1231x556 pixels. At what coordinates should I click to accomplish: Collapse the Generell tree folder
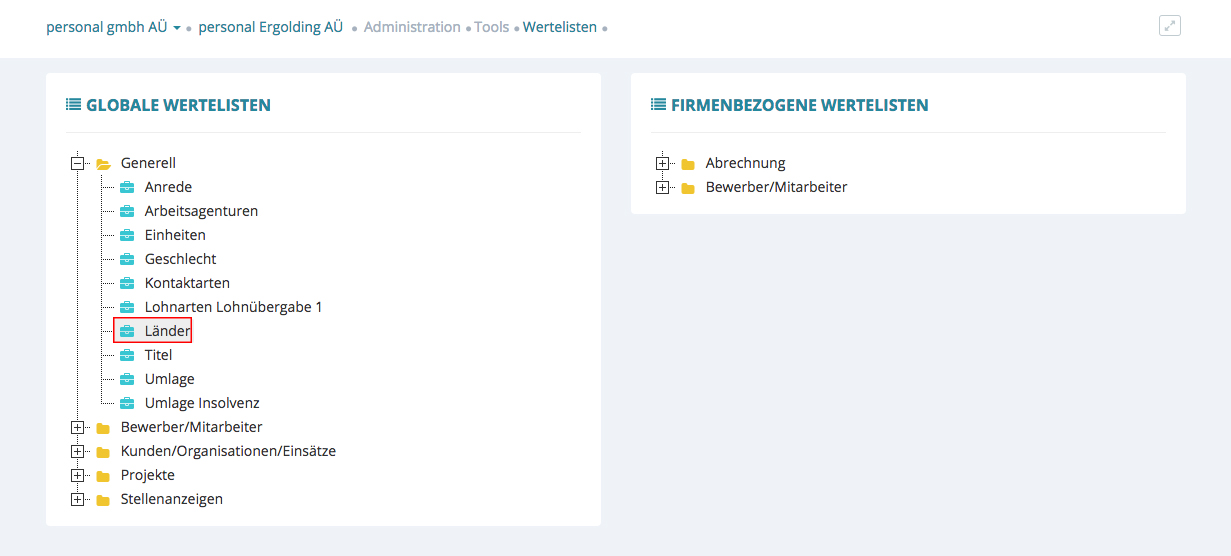click(77, 163)
